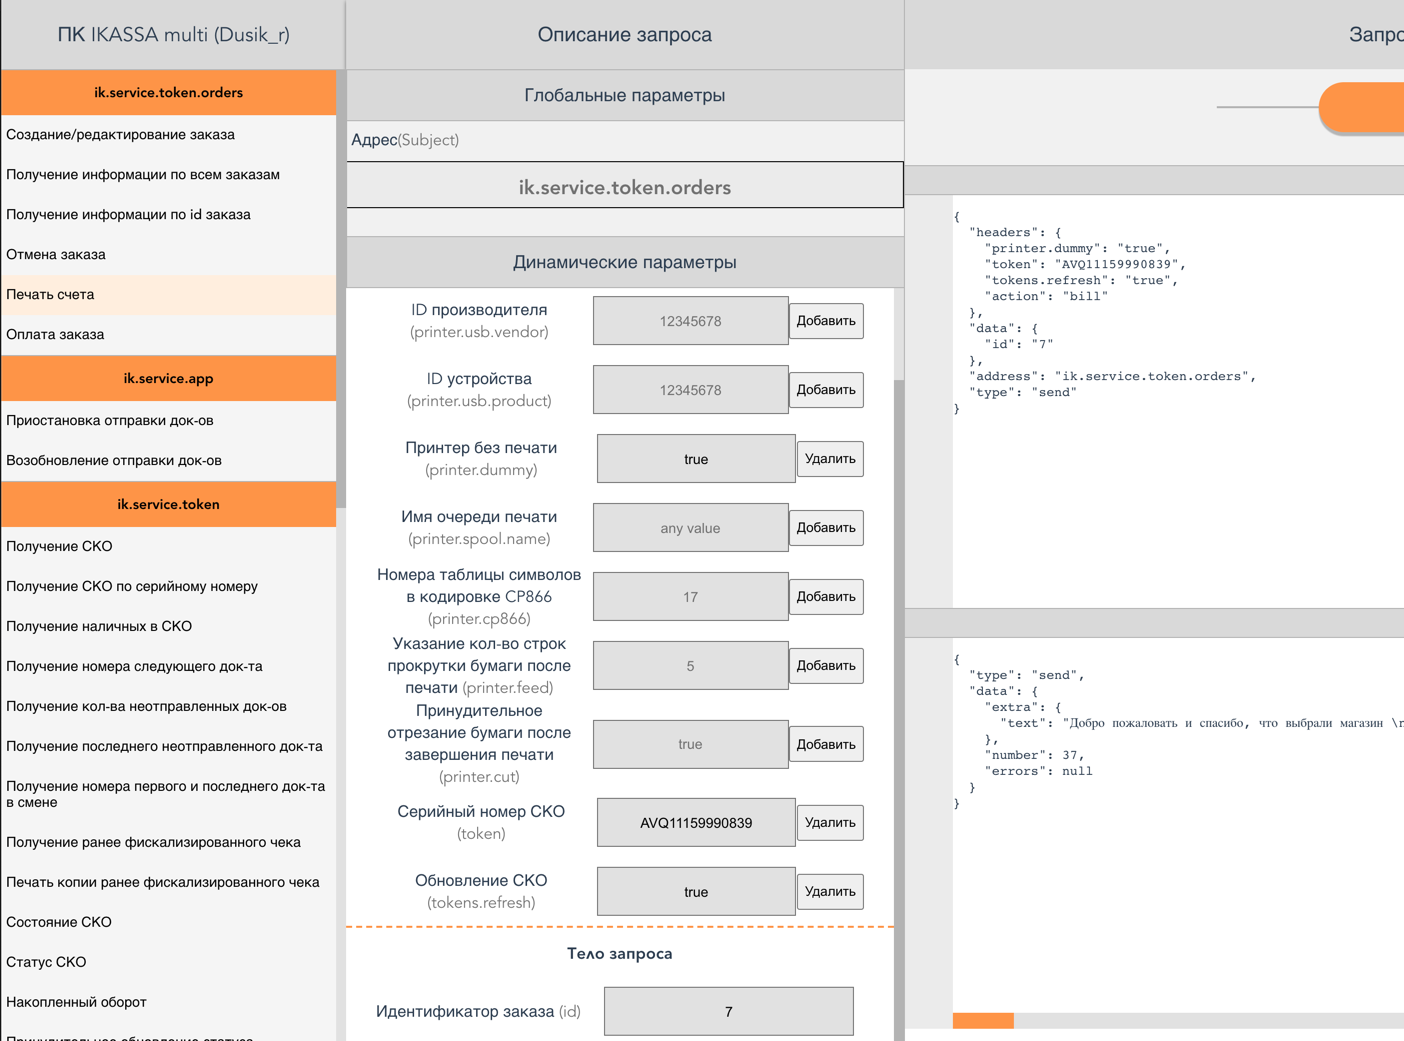Open 'Состояние СКО' request

[59, 923]
